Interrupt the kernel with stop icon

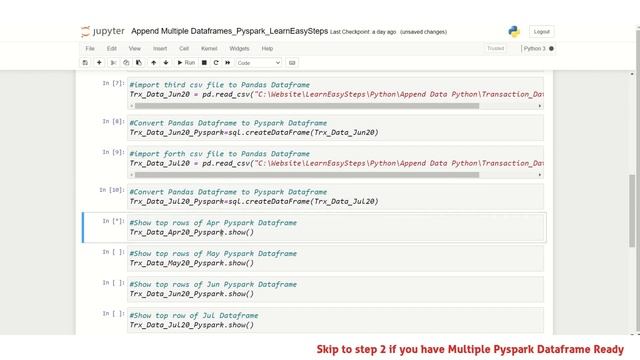click(x=204, y=63)
